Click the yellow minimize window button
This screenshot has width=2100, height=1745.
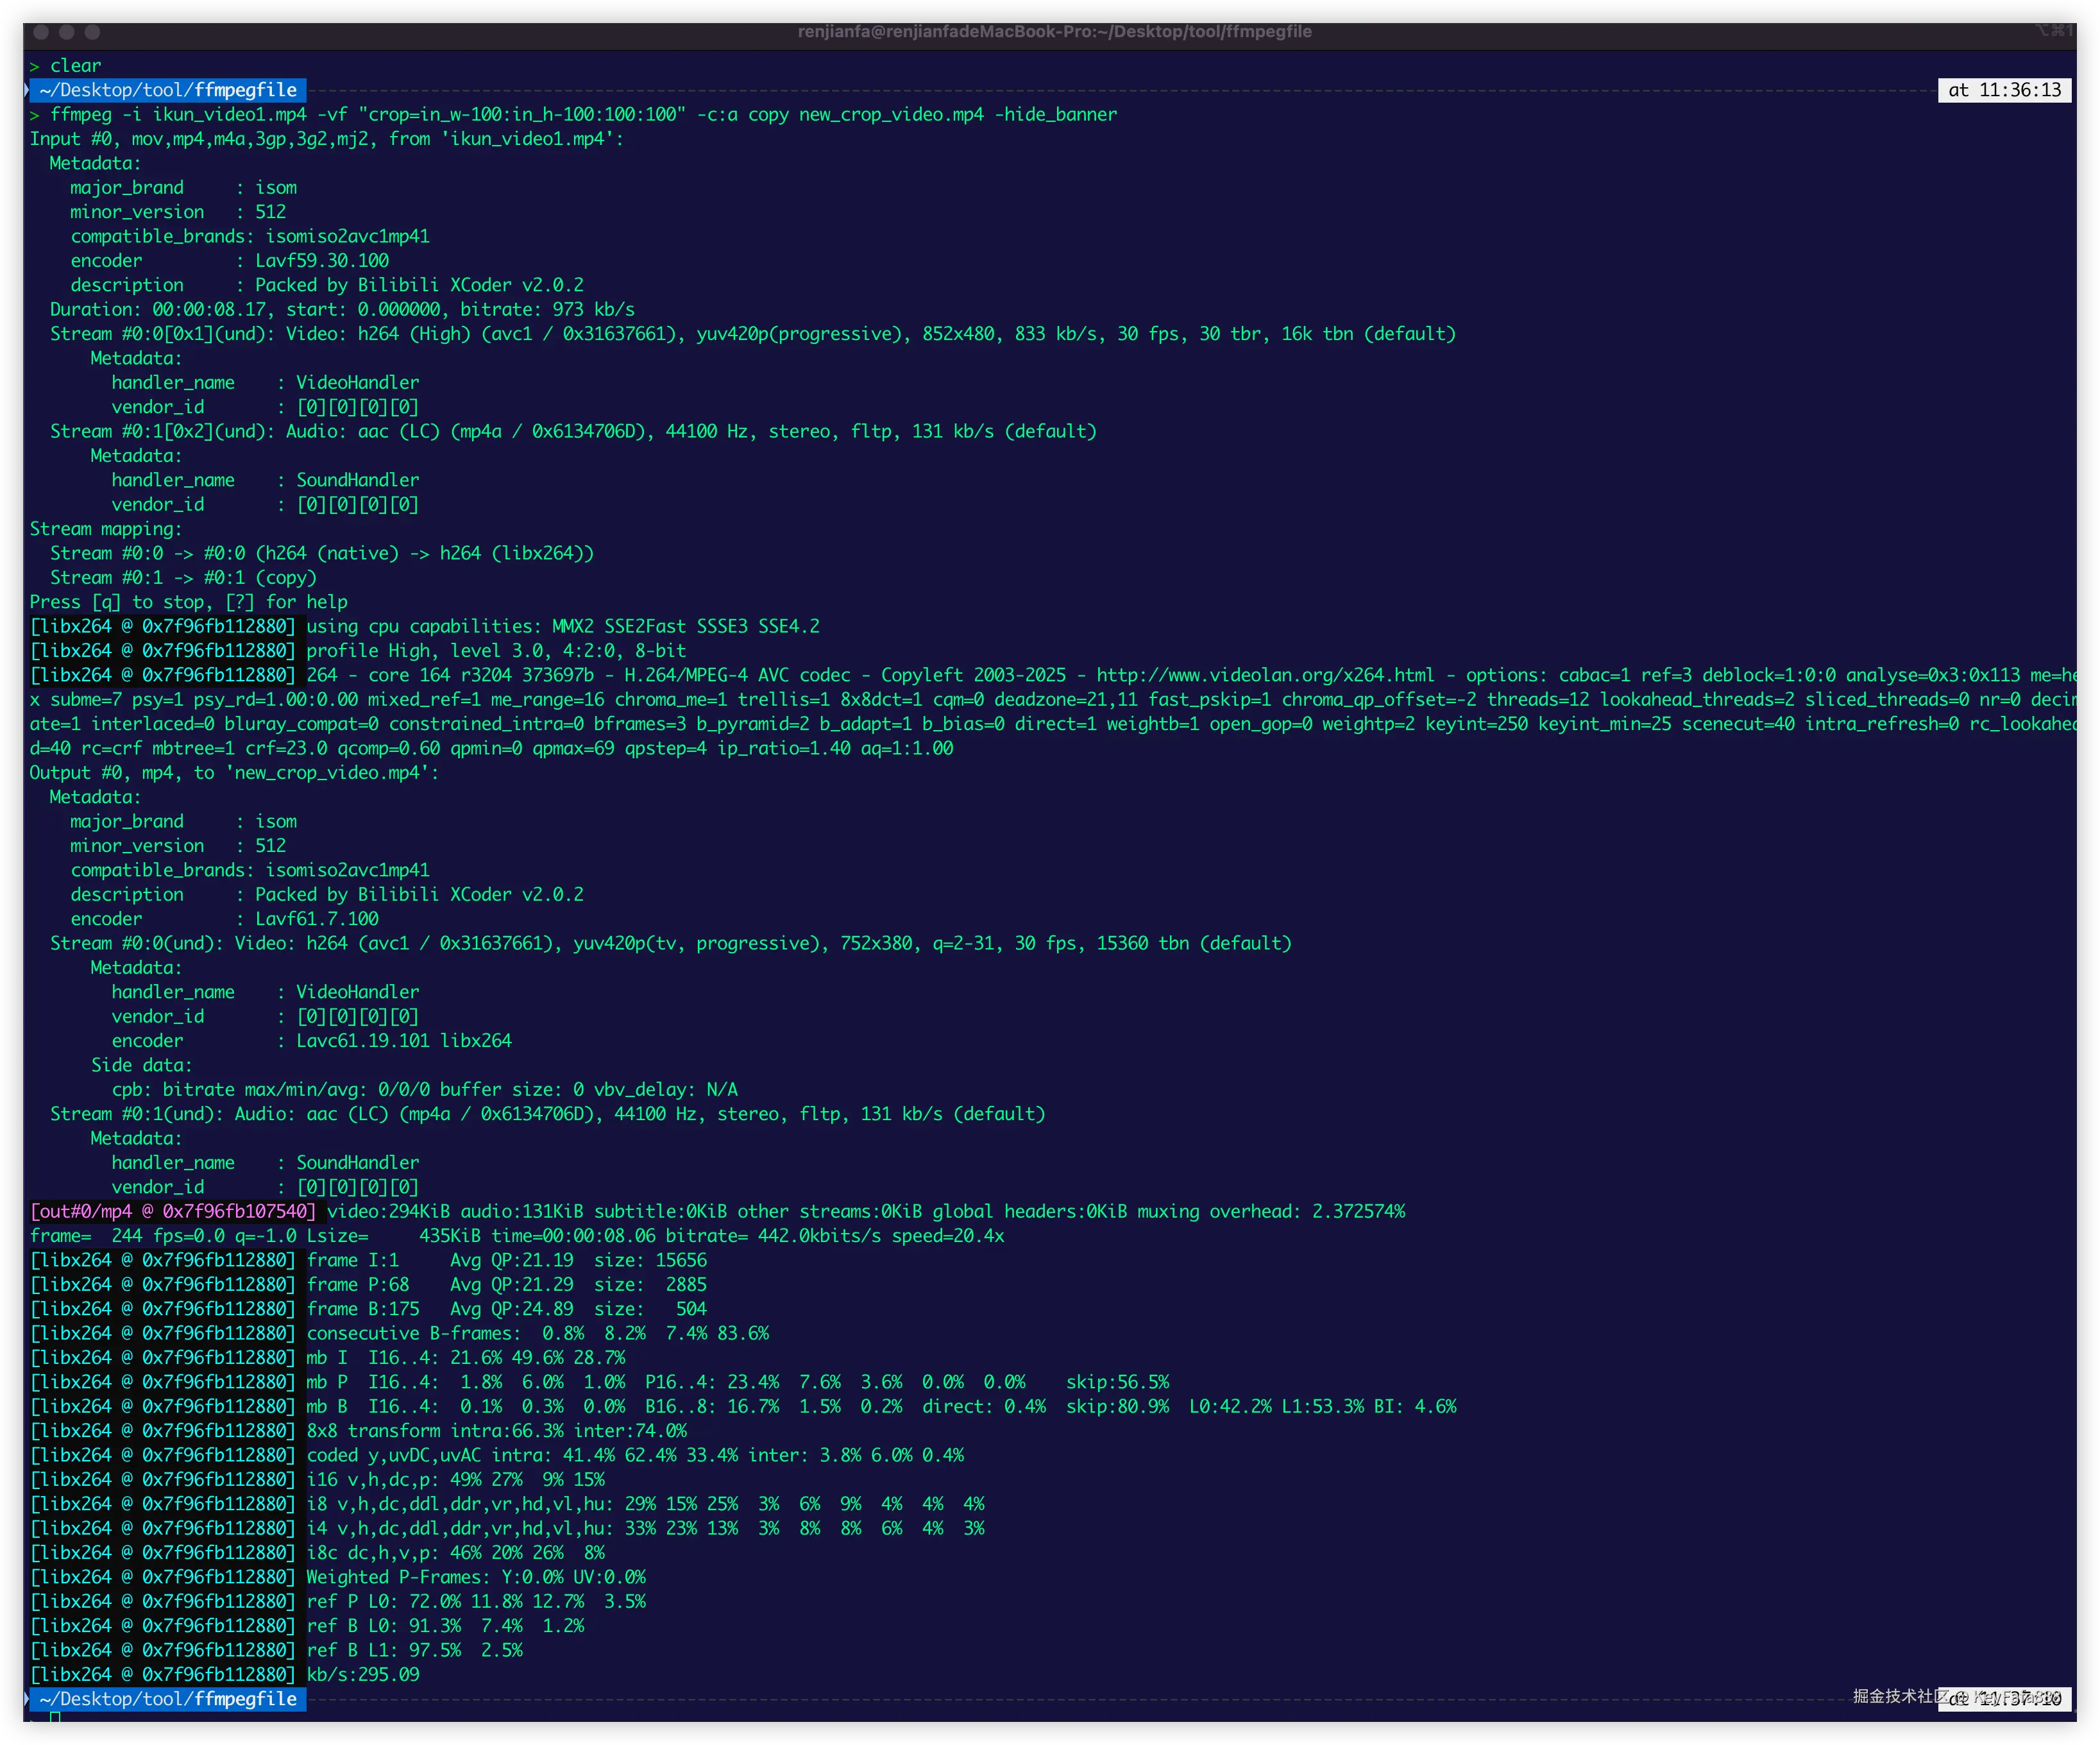[x=67, y=32]
